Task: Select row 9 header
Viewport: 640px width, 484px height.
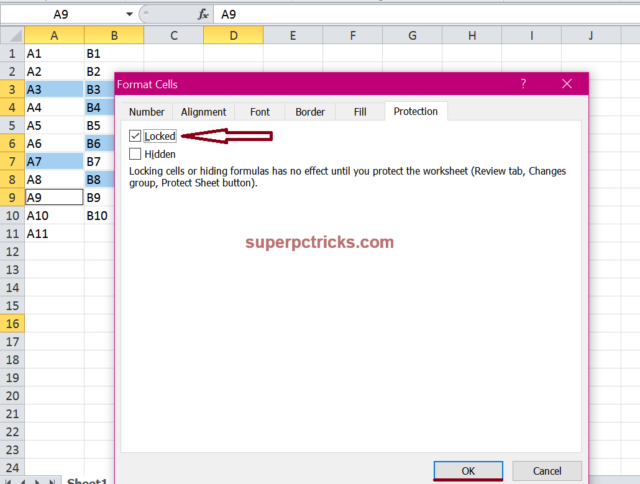Action: point(12,198)
